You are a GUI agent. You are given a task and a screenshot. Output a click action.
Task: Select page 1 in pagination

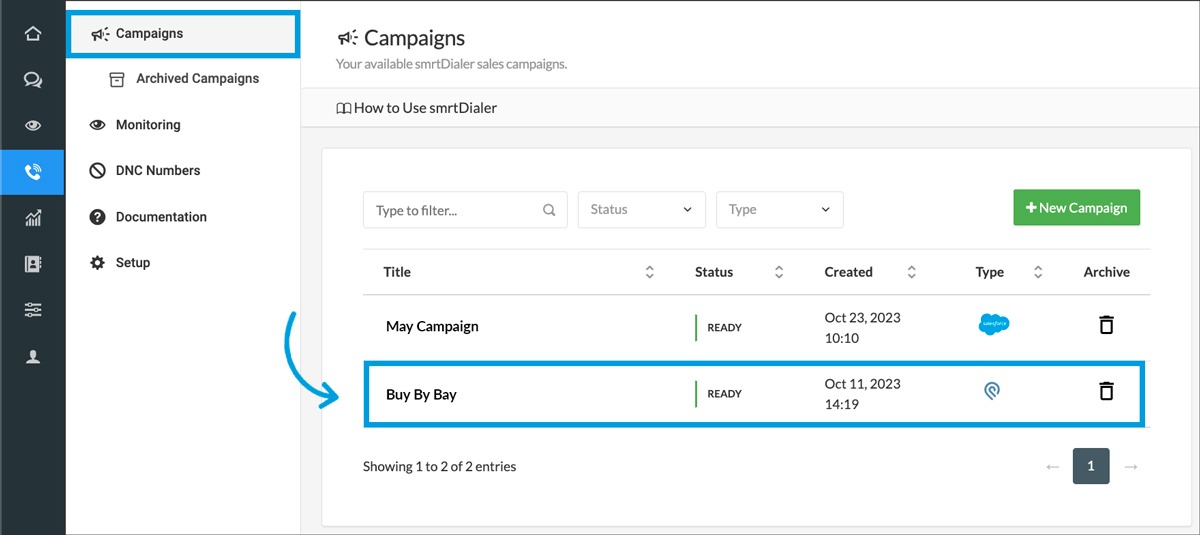click(x=1091, y=466)
